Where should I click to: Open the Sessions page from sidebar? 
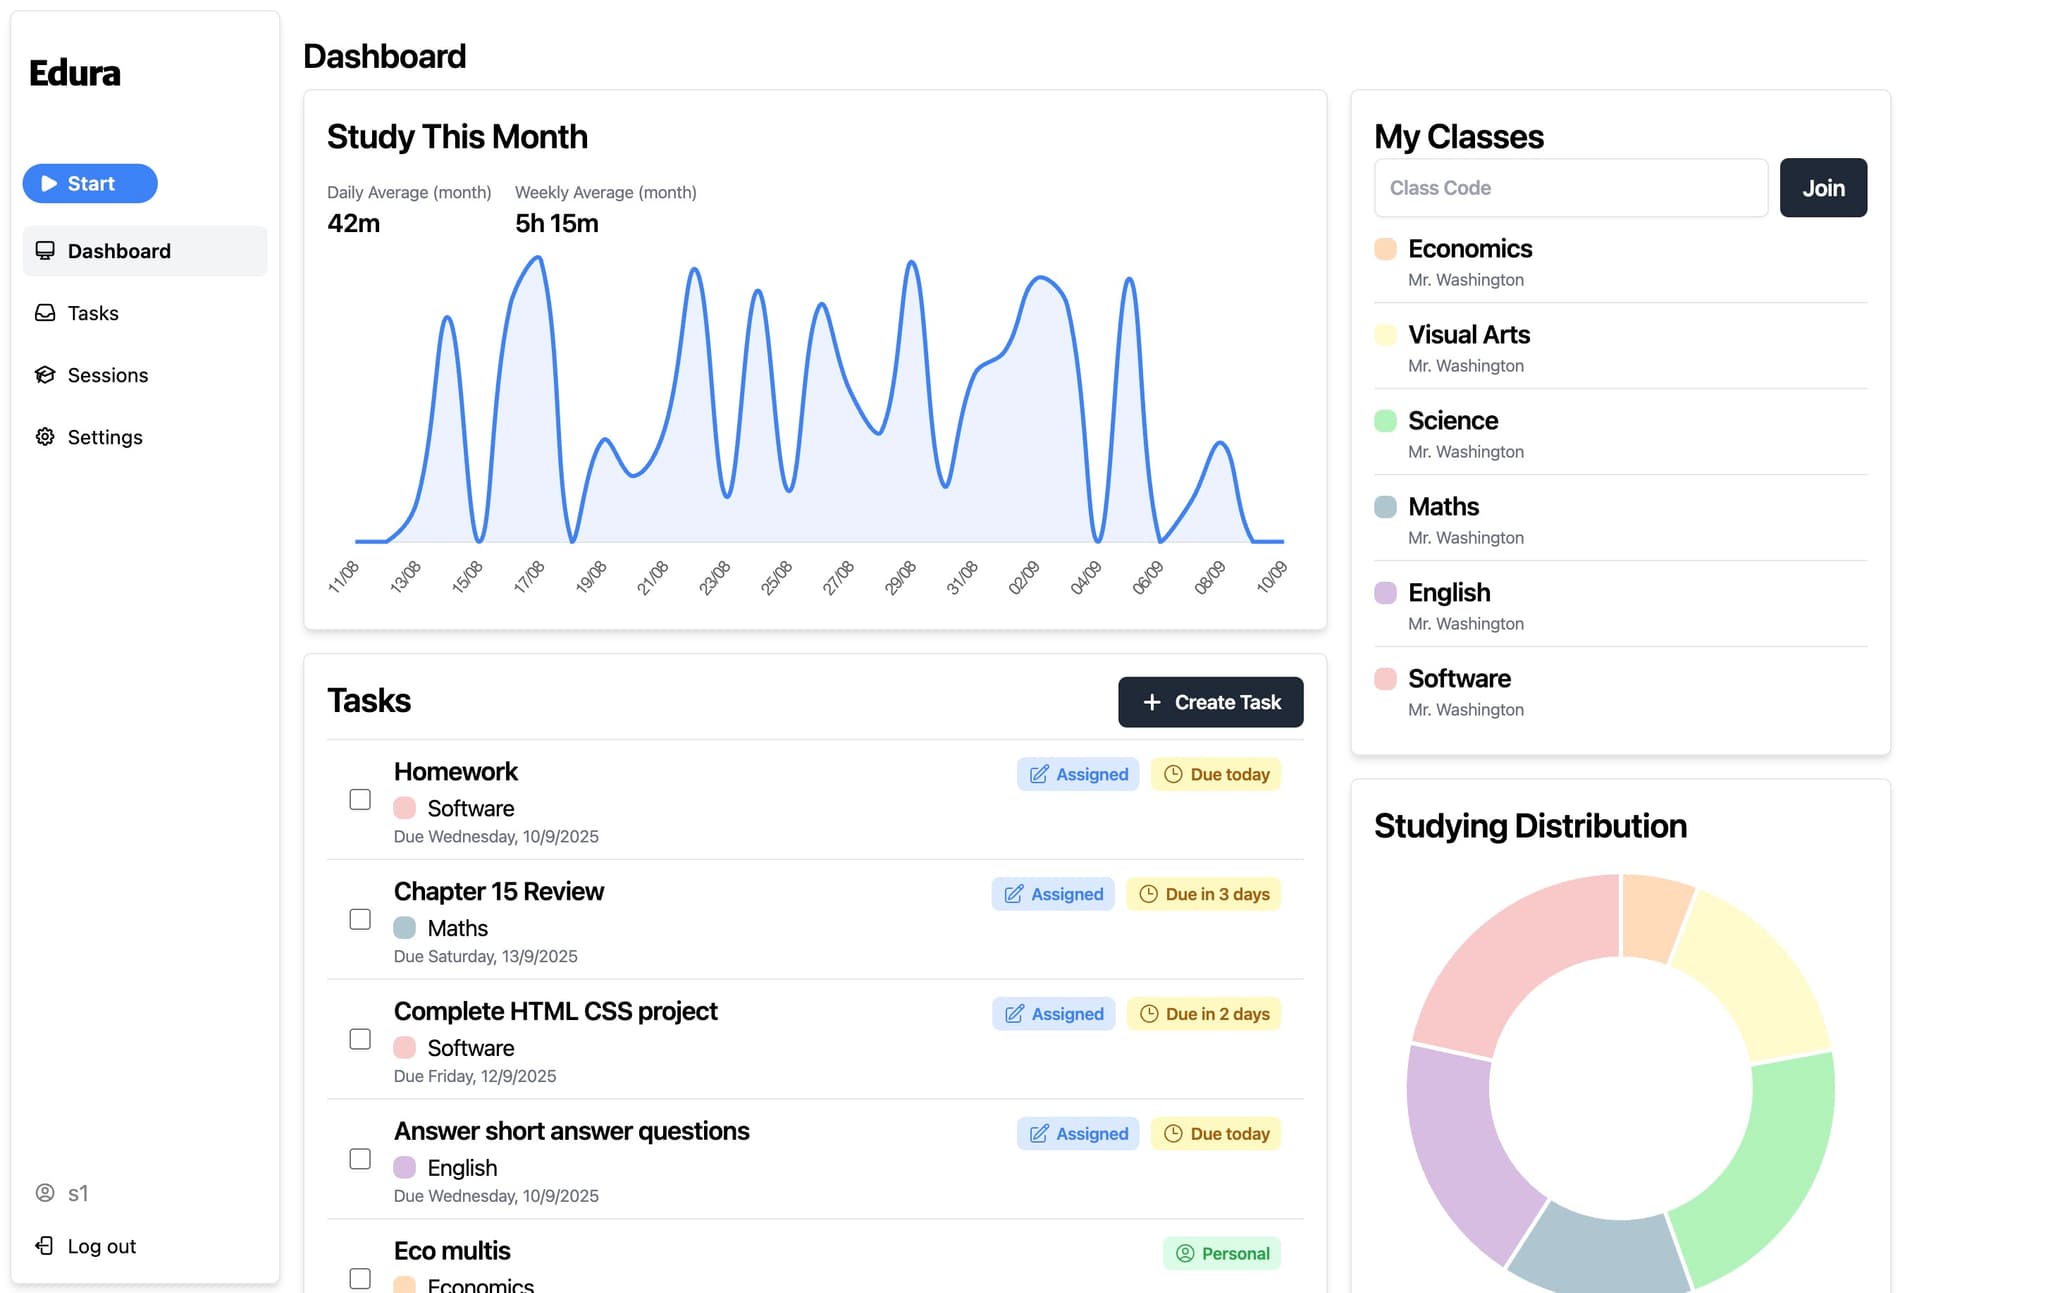click(x=108, y=374)
